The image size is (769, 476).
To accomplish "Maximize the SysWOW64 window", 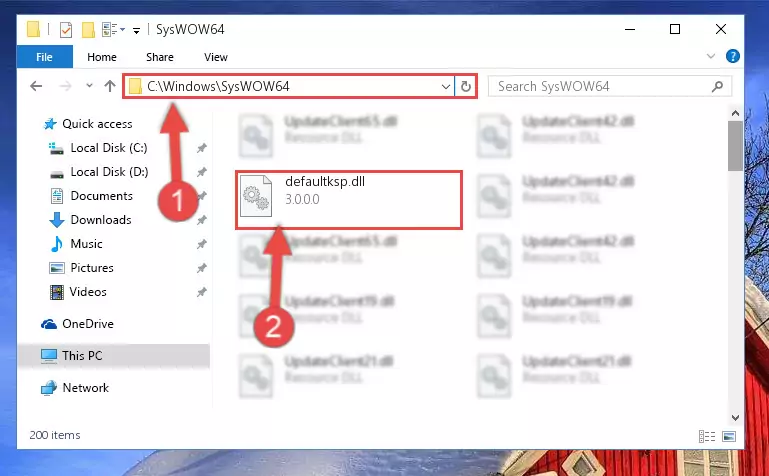I will (675, 29).
